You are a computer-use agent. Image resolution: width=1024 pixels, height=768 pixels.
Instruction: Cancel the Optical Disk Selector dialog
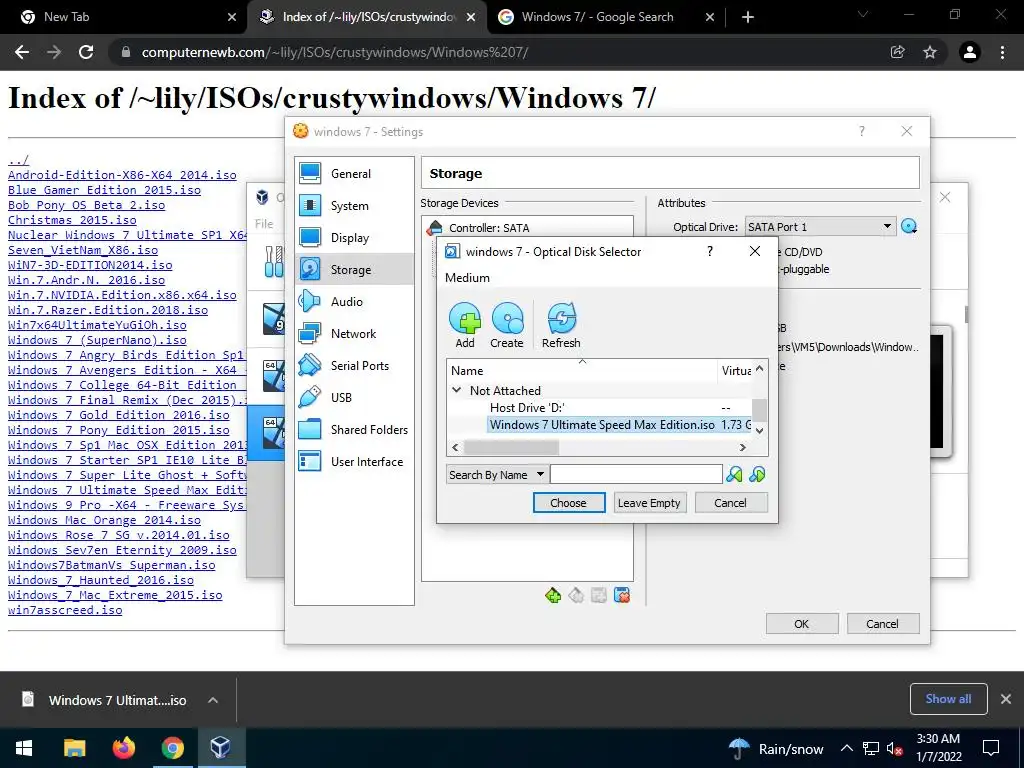[730, 503]
